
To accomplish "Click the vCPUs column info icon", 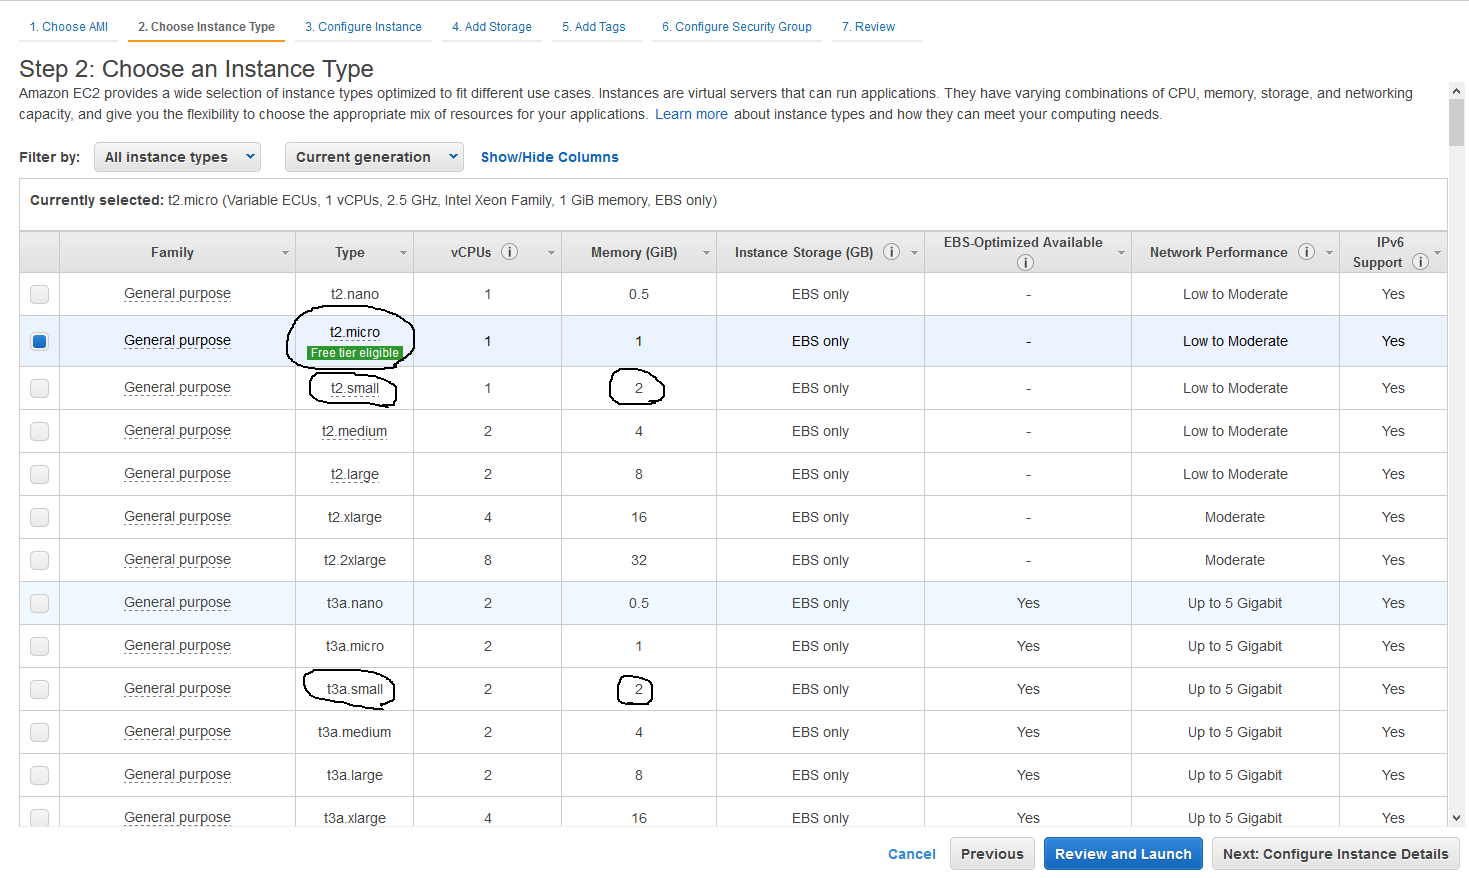I will [510, 252].
